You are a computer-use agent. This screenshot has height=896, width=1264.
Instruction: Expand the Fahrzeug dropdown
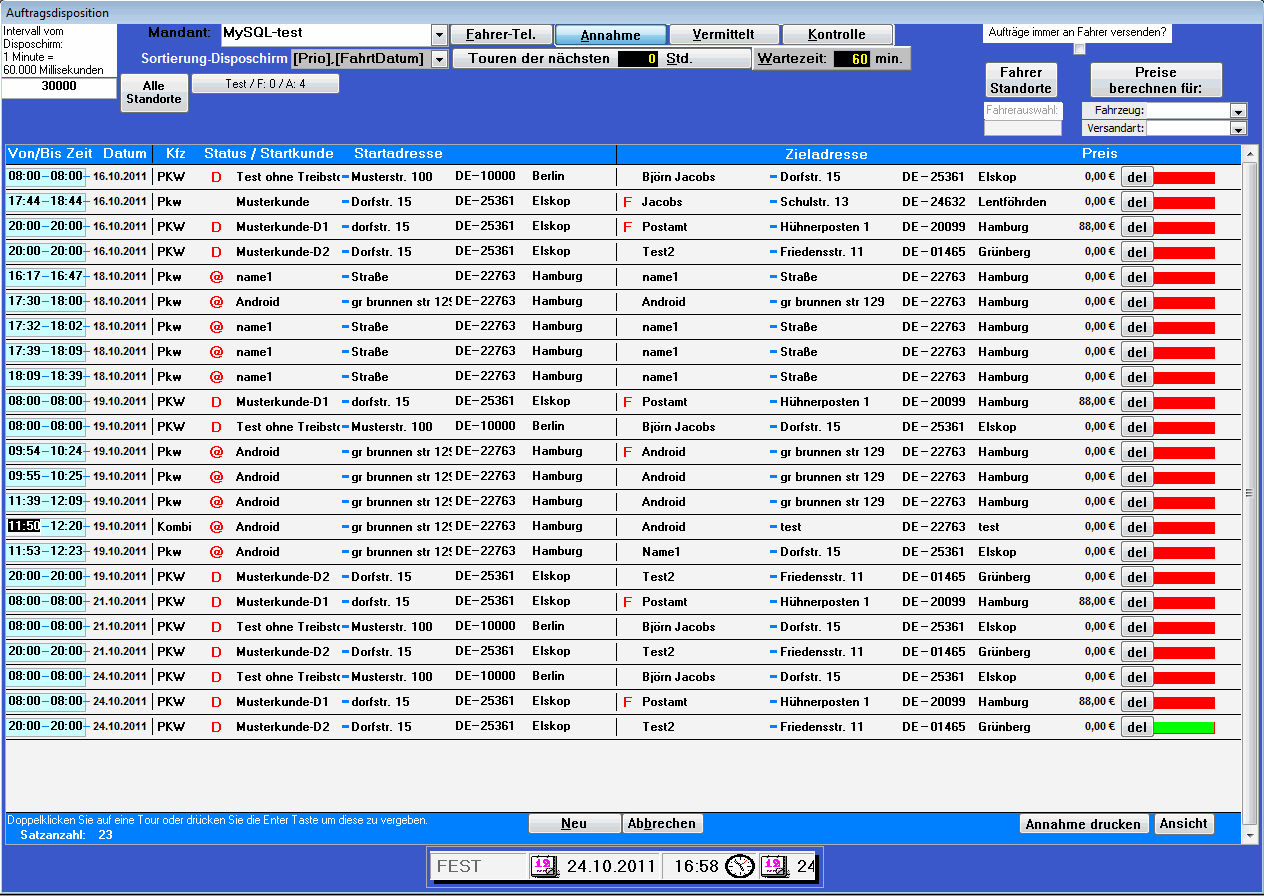1239,111
